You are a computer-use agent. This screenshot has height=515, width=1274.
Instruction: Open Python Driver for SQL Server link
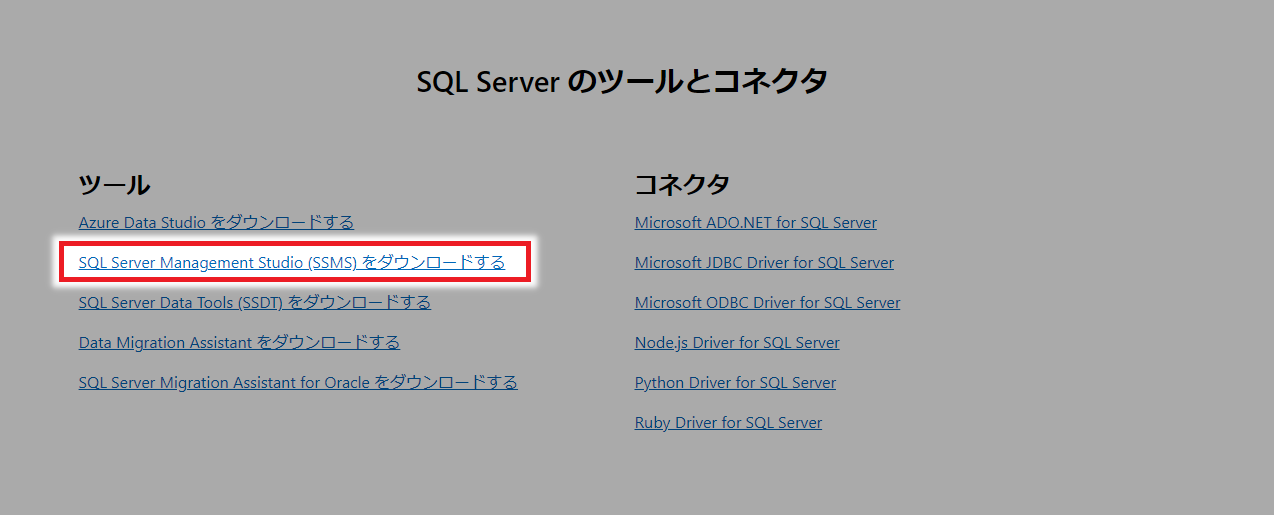pyautogui.click(x=735, y=382)
